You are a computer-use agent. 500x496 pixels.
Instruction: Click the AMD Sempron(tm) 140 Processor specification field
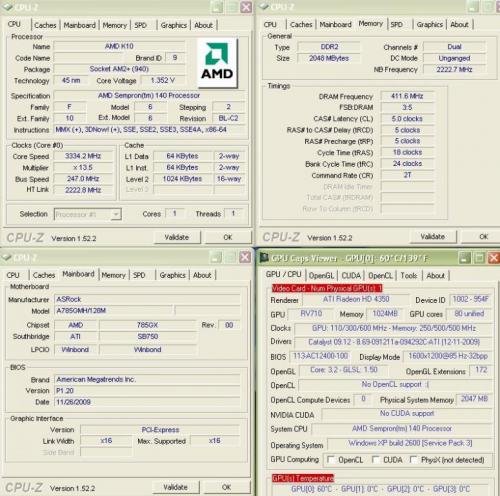tap(149, 96)
